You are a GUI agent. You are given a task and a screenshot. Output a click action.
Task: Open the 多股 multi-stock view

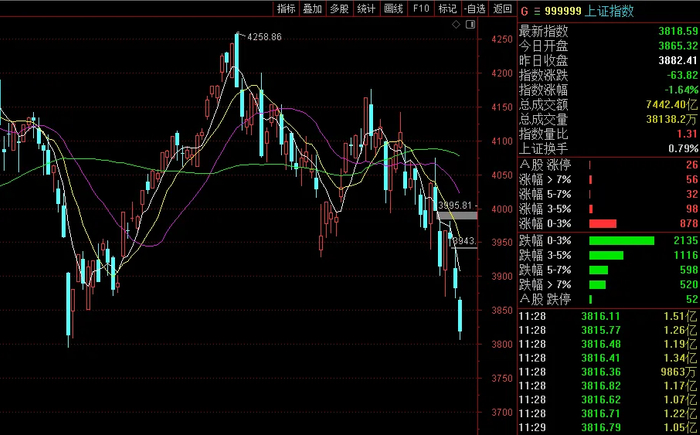coord(339,8)
